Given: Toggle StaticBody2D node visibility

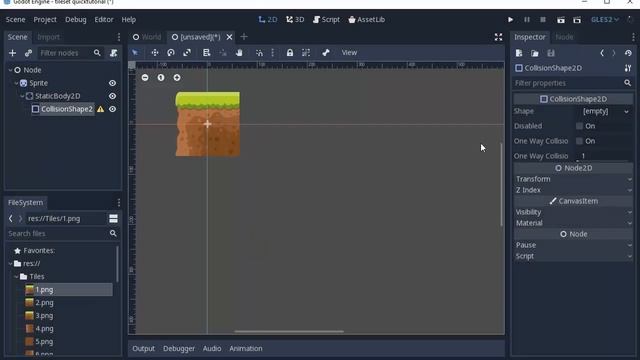Looking at the screenshot, I should [112, 96].
